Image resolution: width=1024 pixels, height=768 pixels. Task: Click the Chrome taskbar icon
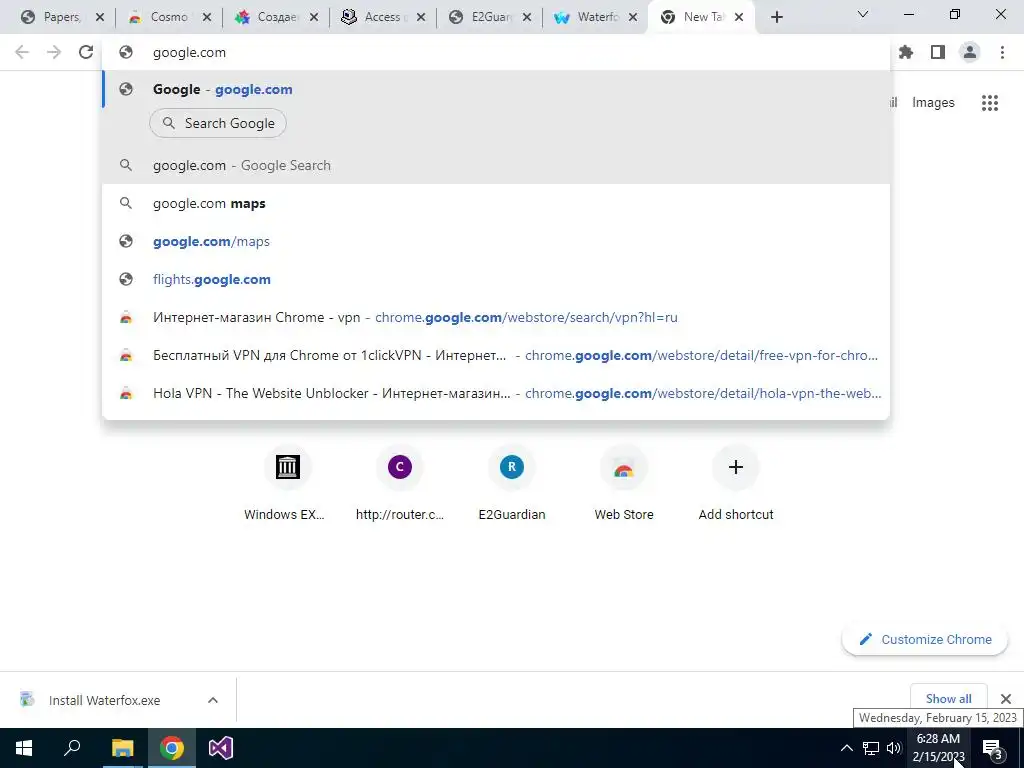(172, 748)
